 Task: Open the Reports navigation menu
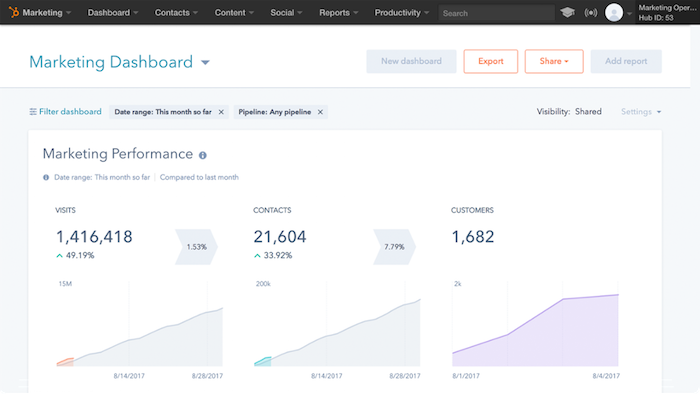[x=339, y=12]
